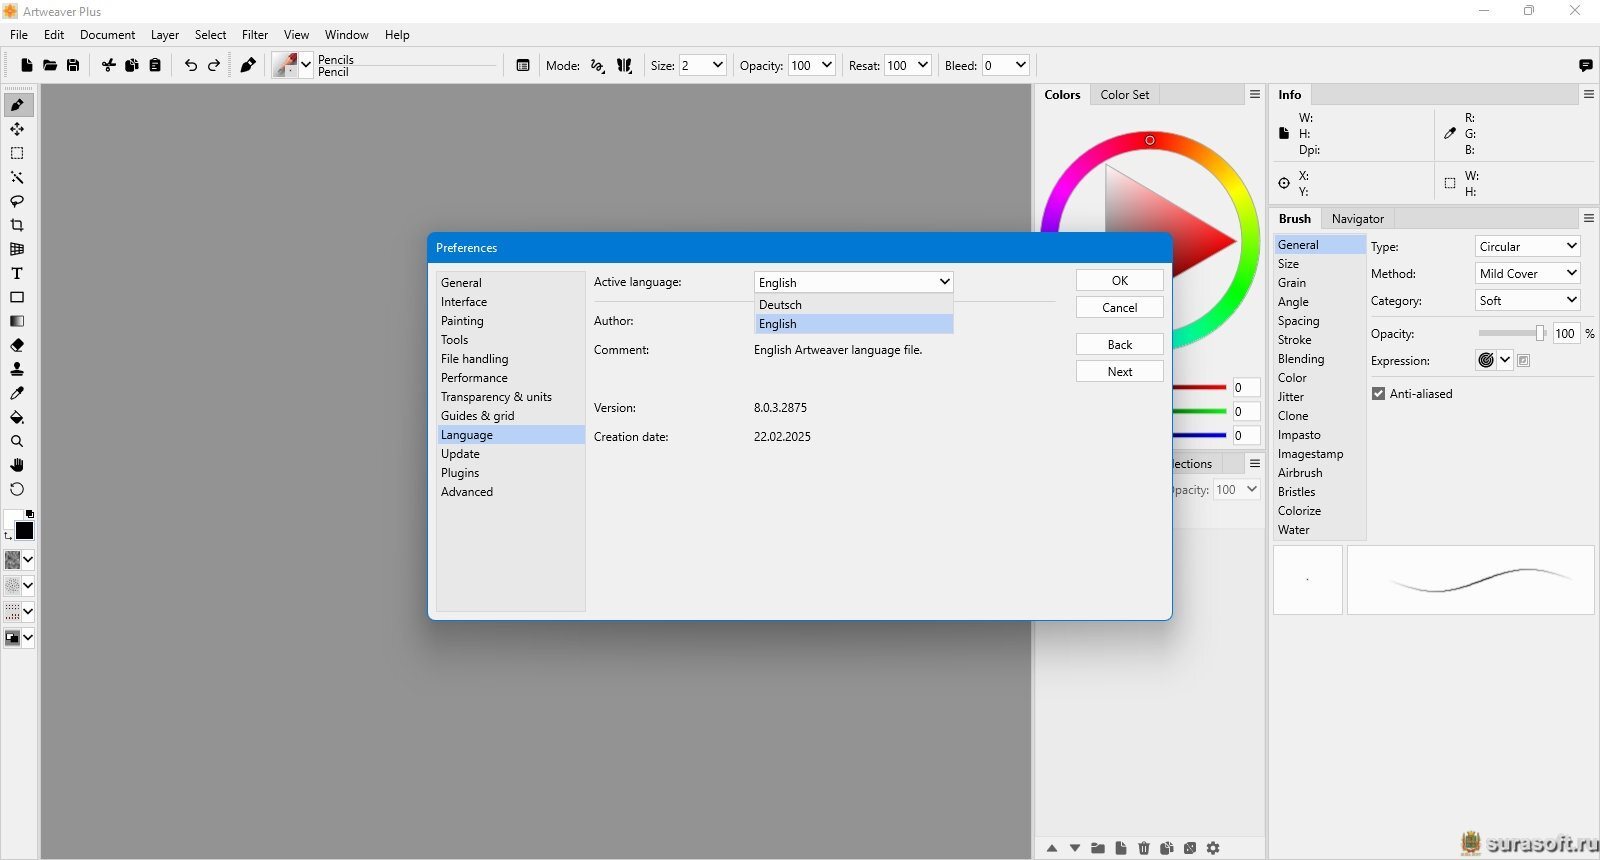Open the Filter menu
Screen dimensions: 1600x860
click(255, 34)
